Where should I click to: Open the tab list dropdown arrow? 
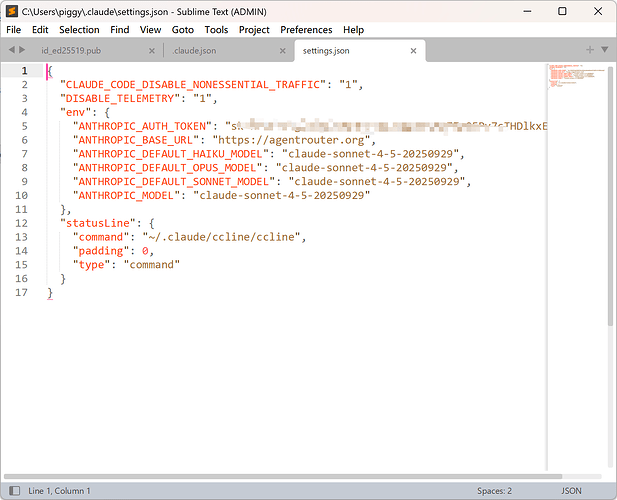[x=605, y=50]
